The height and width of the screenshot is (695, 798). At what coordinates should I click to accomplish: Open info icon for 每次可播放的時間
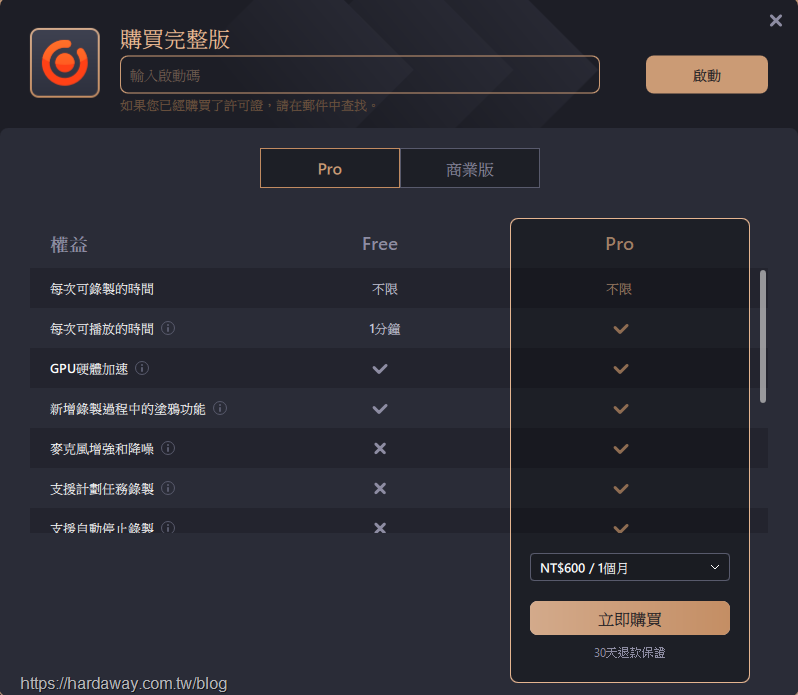(168, 328)
